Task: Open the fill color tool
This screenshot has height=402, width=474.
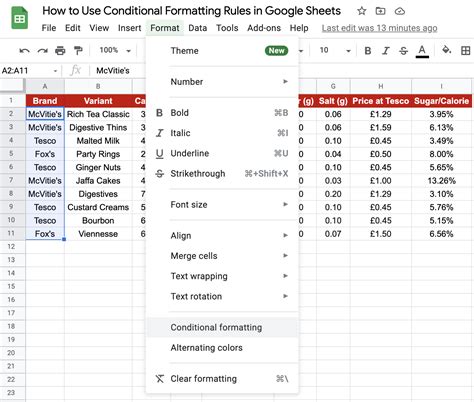Action: click(446, 50)
